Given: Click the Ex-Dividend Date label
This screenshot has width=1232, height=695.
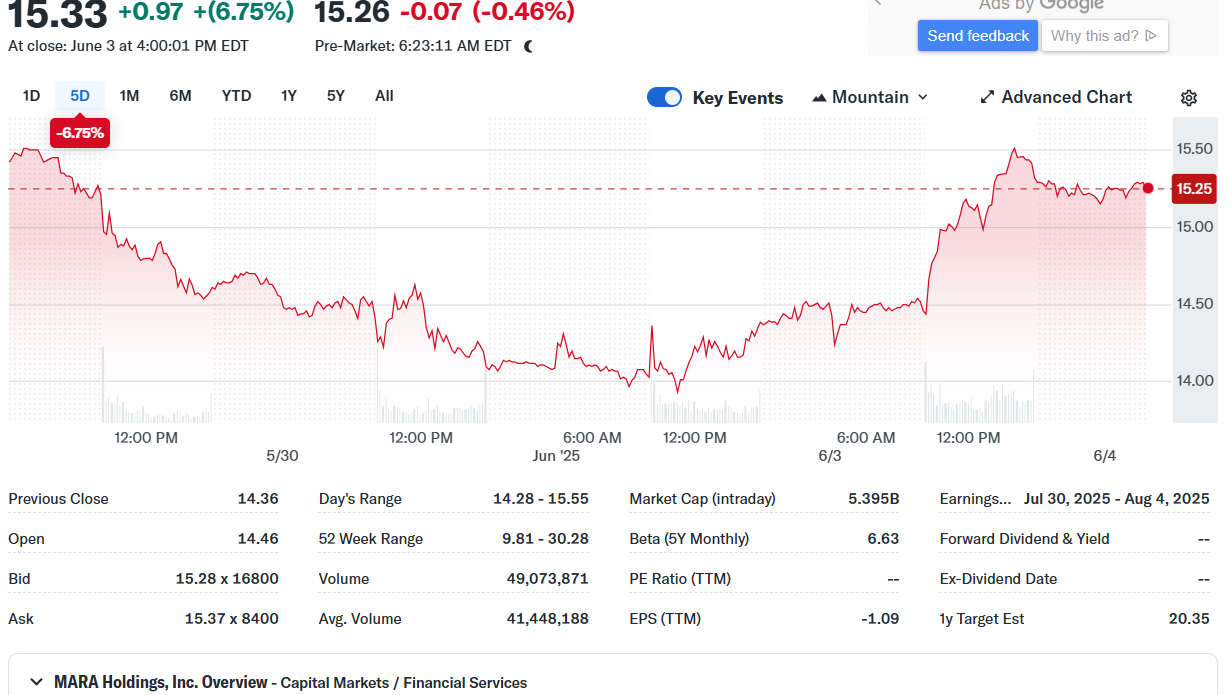Looking at the screenshot, I should click(x=999, y=579).
